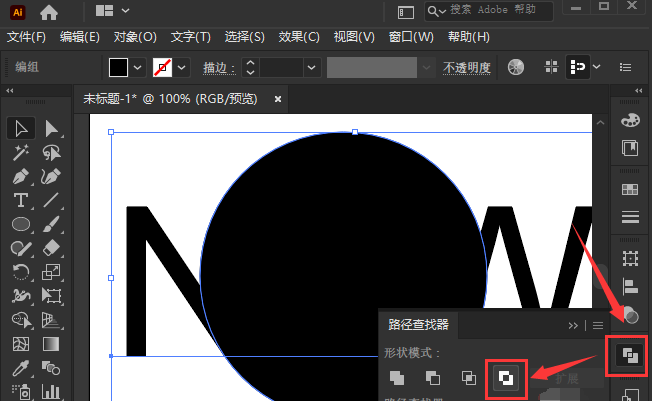Click the Recolor Artwork wheel icon
Screen dimensions: 652x401
click(x=516, y=67)
